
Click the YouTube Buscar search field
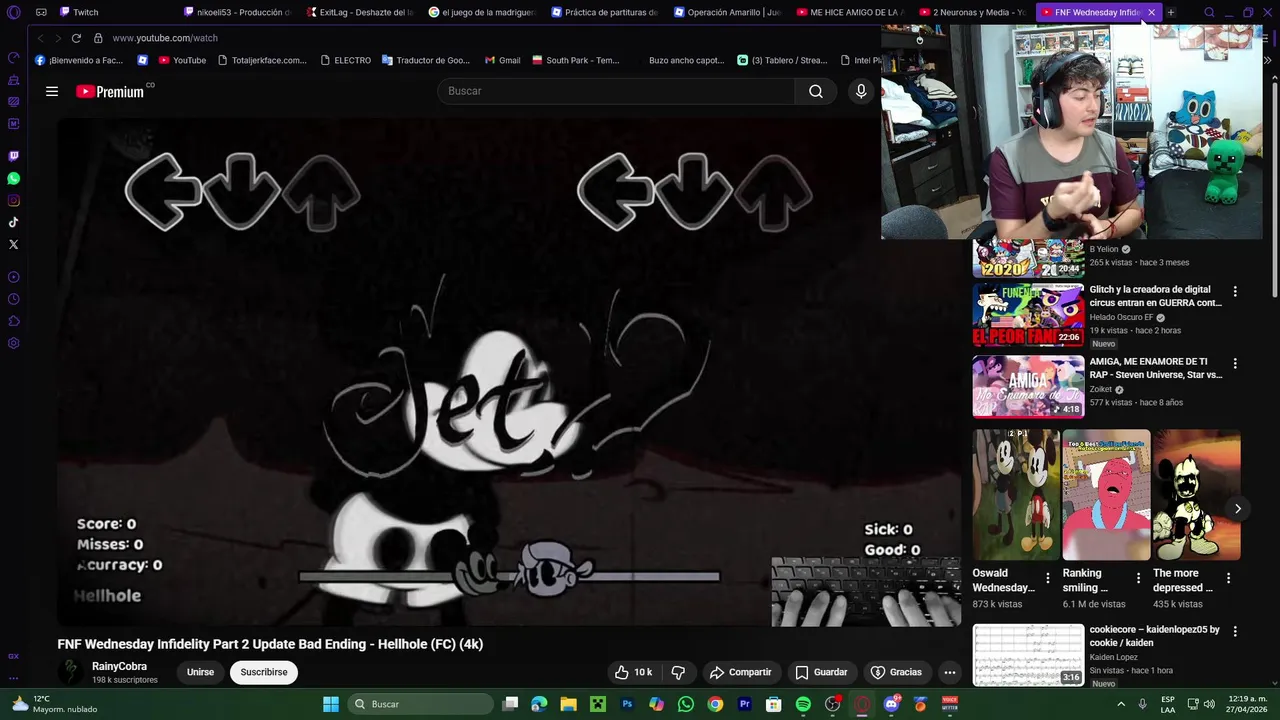coord(616,91)
